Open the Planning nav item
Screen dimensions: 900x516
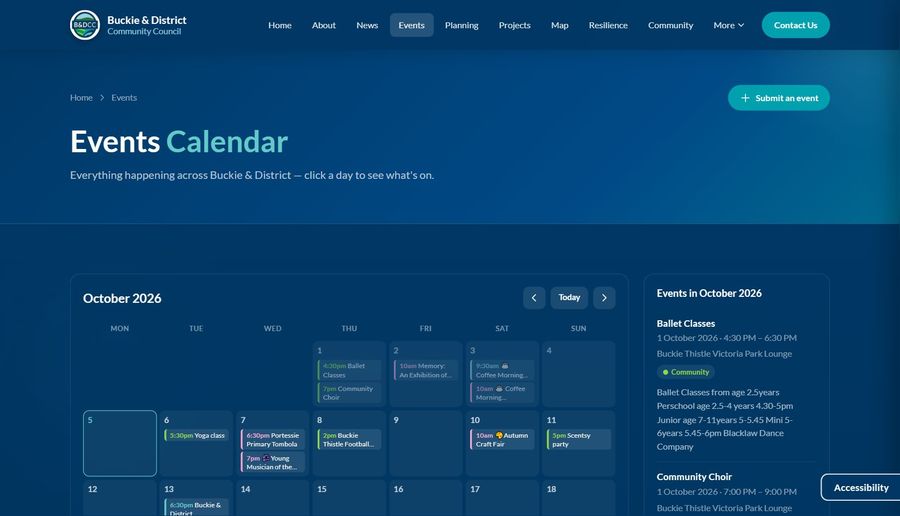click(461, 25)
